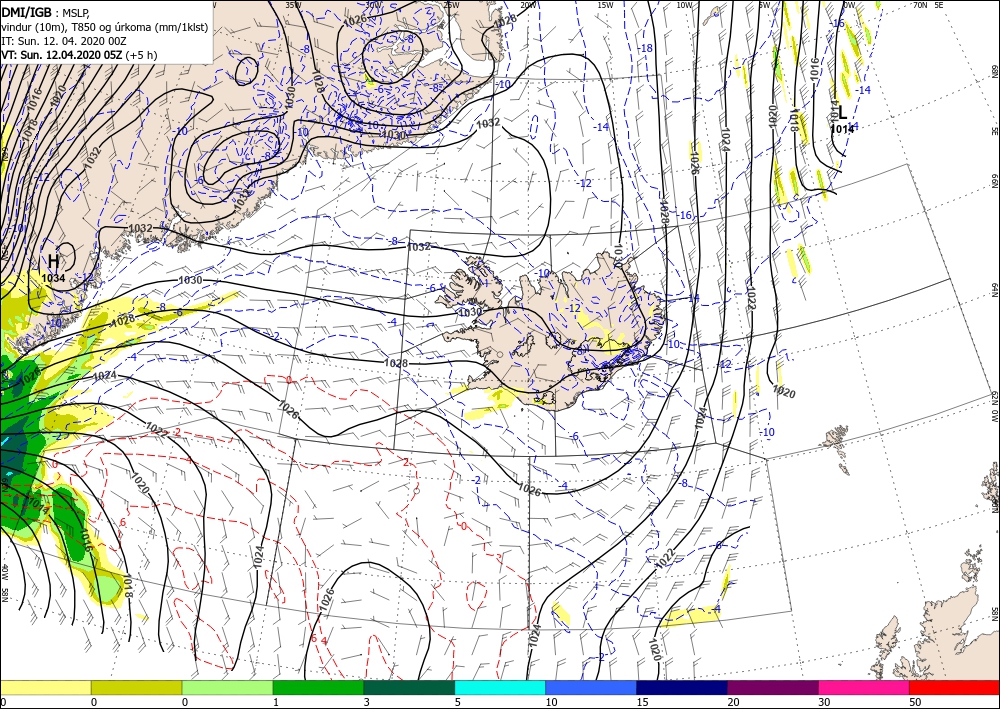1000x709 pixels.
Task: Pick the bright blue legend swatch
Action: (x=591, y=687)
